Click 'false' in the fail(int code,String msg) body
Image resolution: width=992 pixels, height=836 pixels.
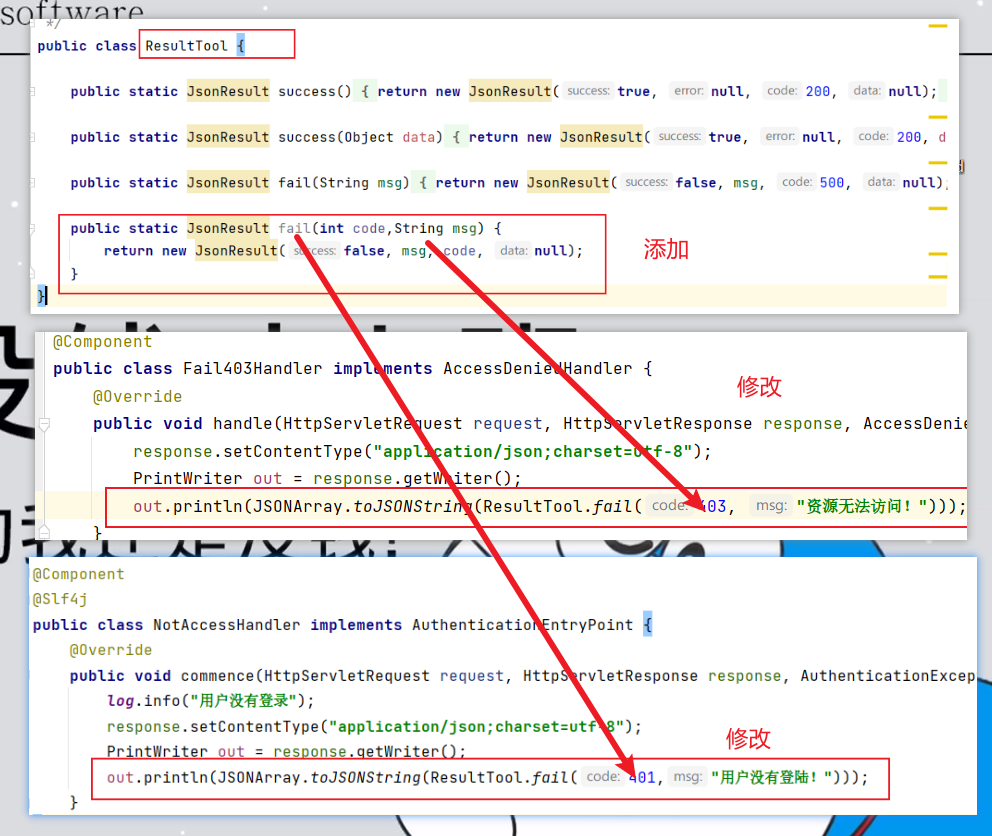[x=364, y=251]
